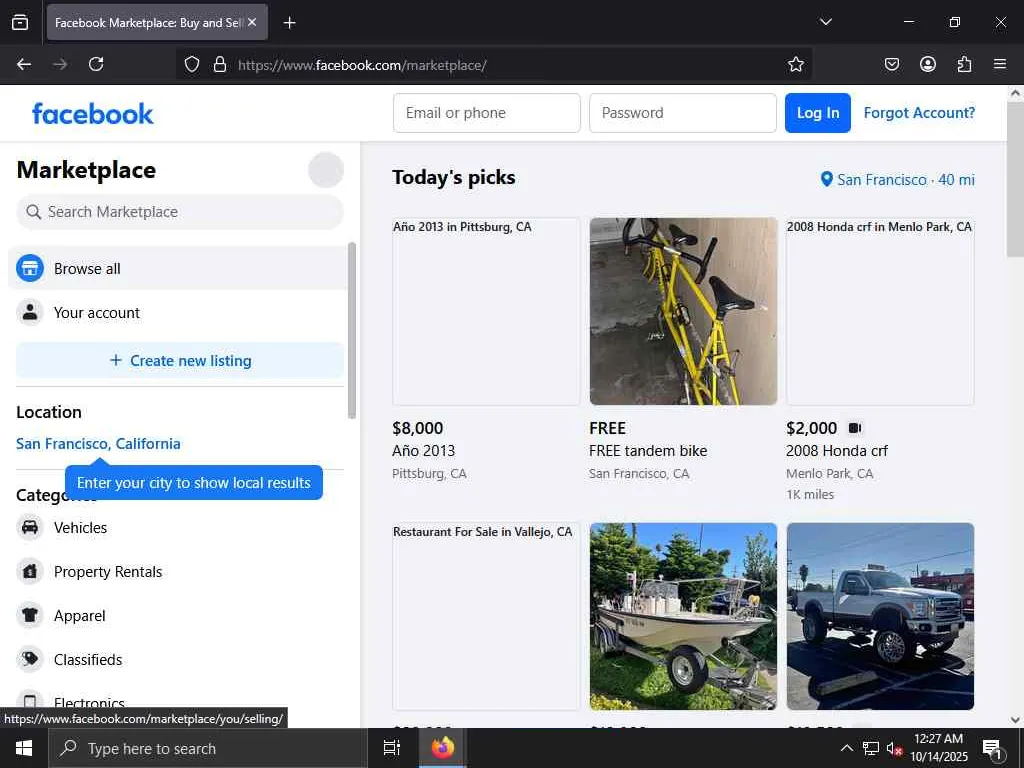
Task: Click scroll-down arrow on page scrollbar
Action: (x=1015, y=720)
